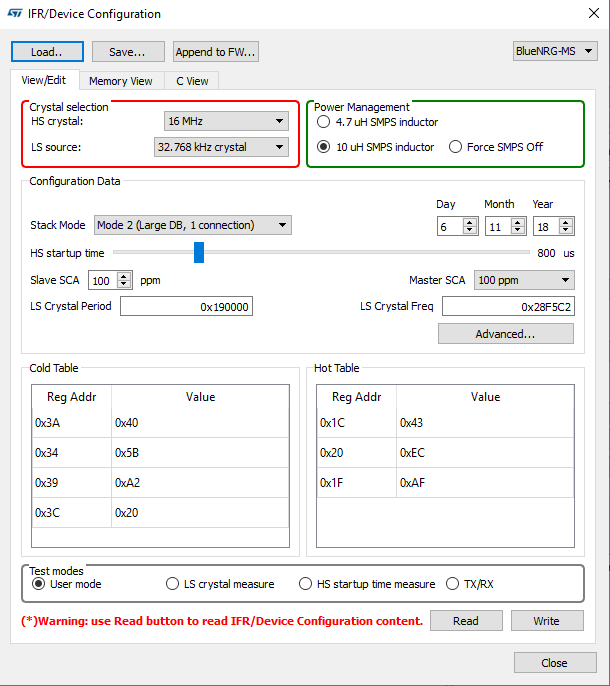Image resolution: width=610 pixels, height=686 pixels.
Task: Click the Year input field showing 18
Action: pos(547,227)
